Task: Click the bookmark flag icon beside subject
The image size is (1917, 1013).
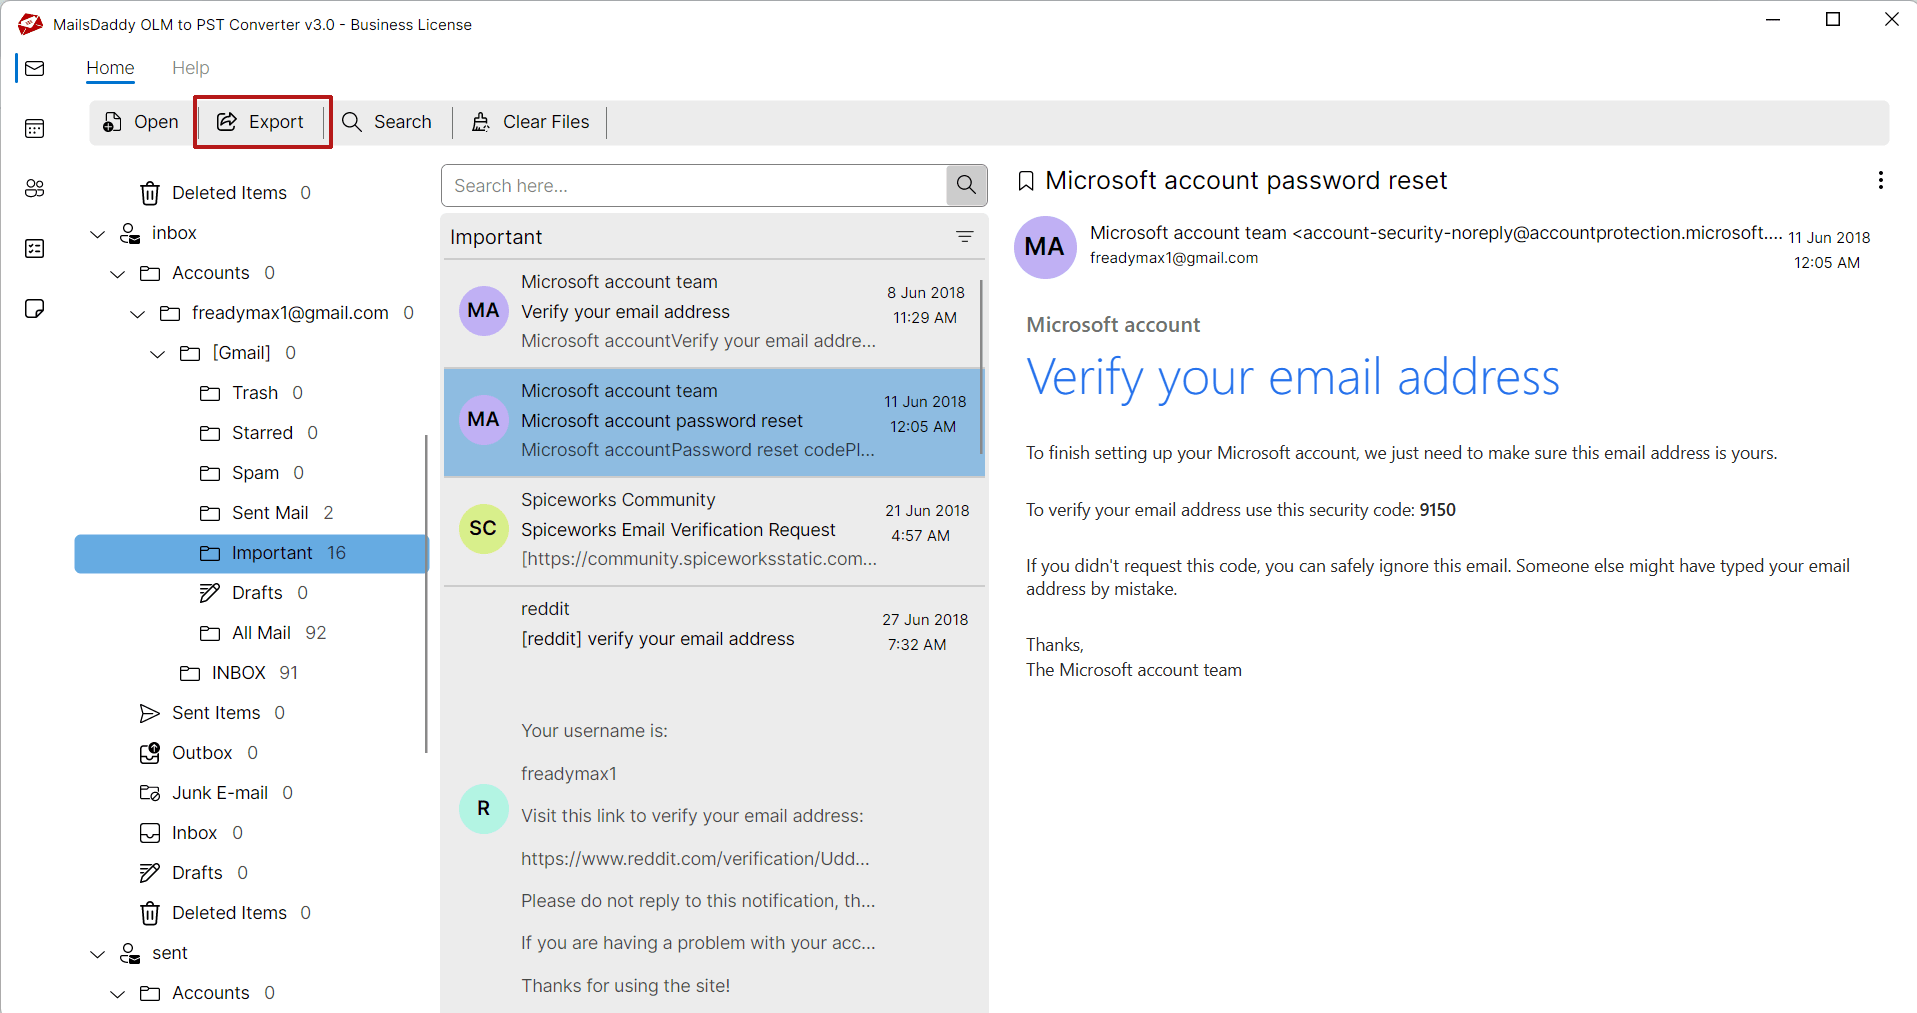Action: point(1026,181)
